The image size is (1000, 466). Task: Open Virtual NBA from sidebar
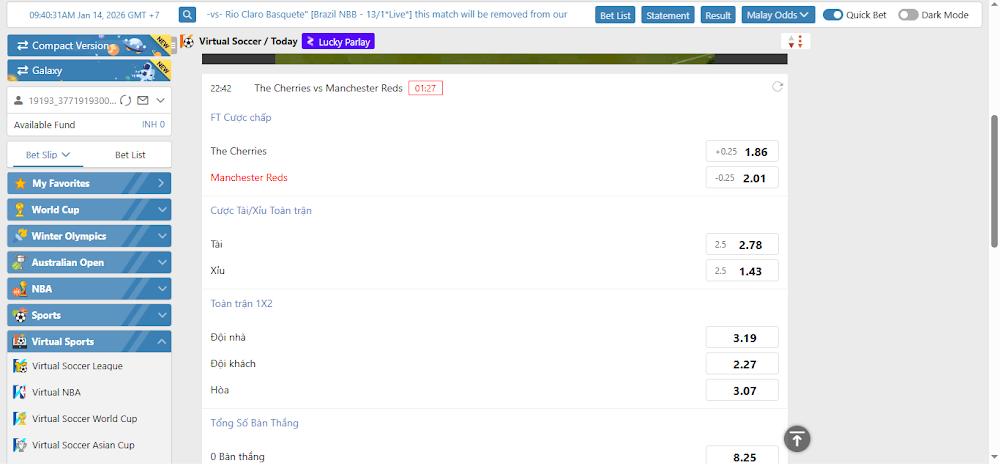click(x=56, y=392)
